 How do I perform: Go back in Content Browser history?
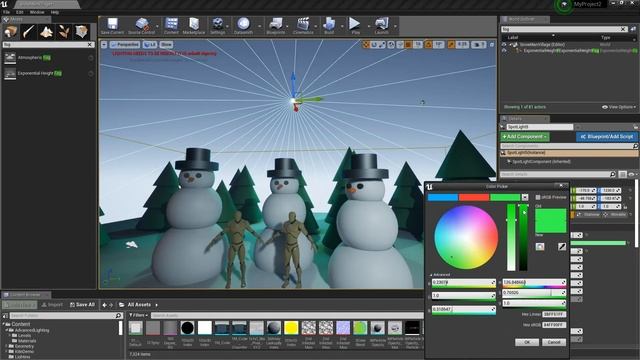pyautogui.click(x=104, y=305)
